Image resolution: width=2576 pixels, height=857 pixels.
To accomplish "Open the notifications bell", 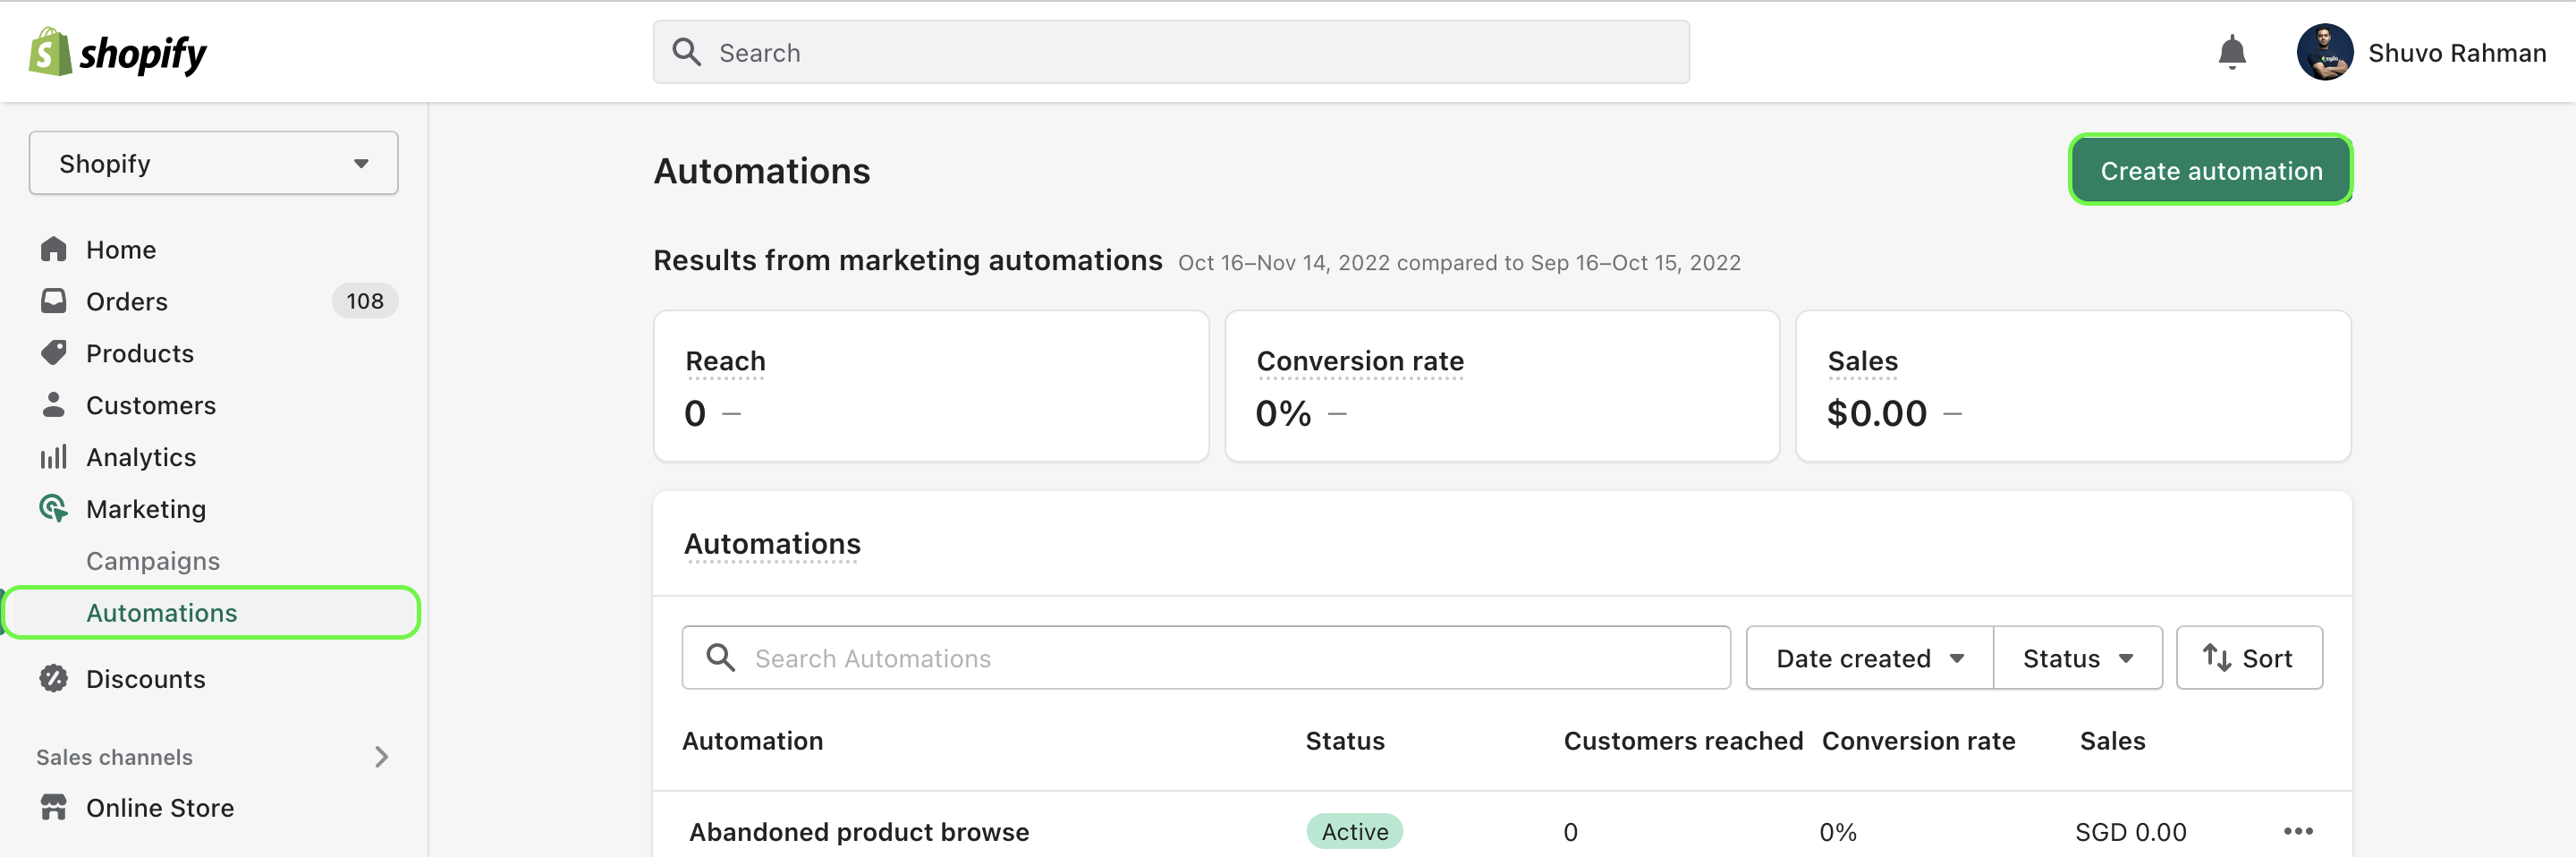I will click(2231, 52).
